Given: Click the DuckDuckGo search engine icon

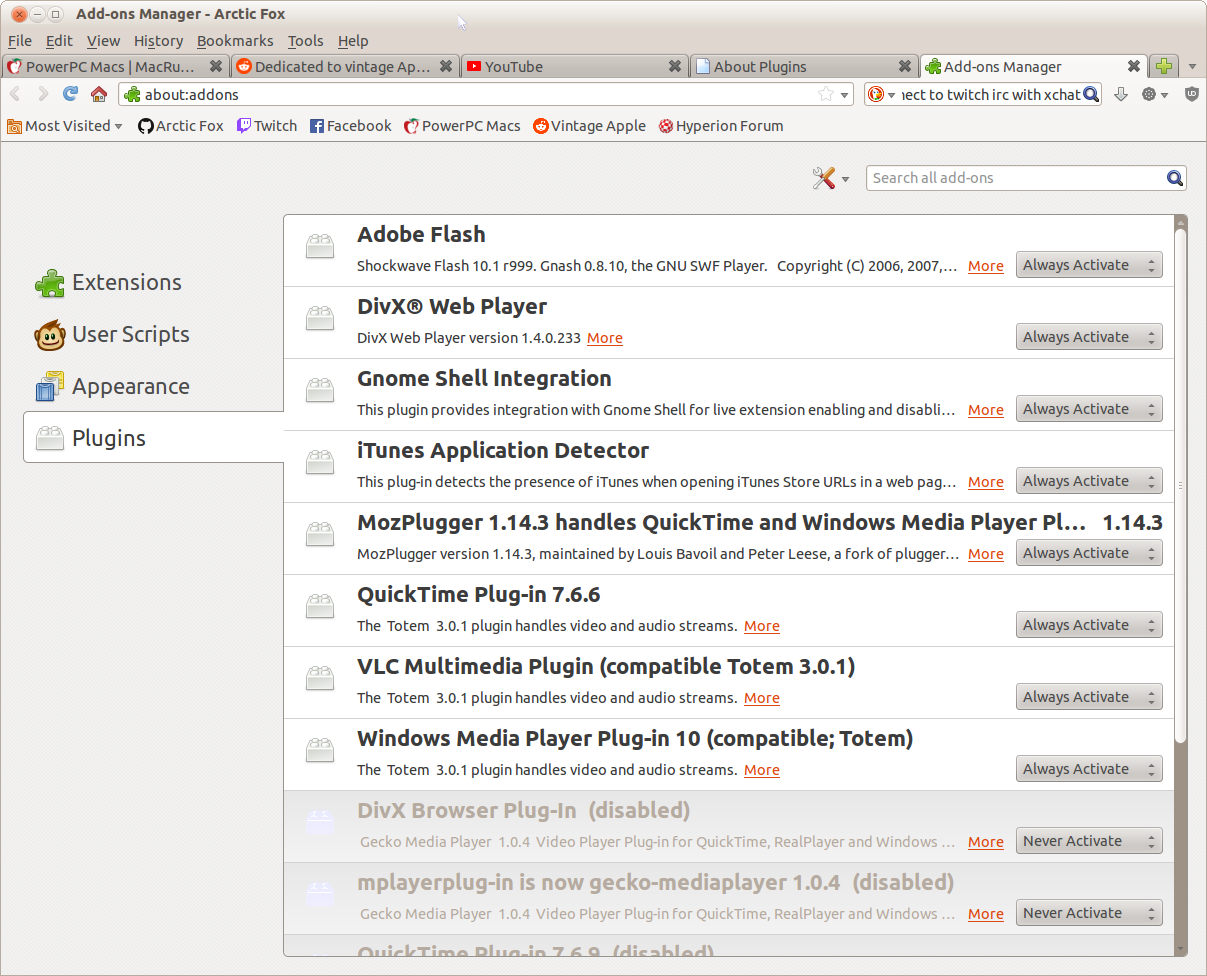Looking at the screenshot, I should [875, 94].
